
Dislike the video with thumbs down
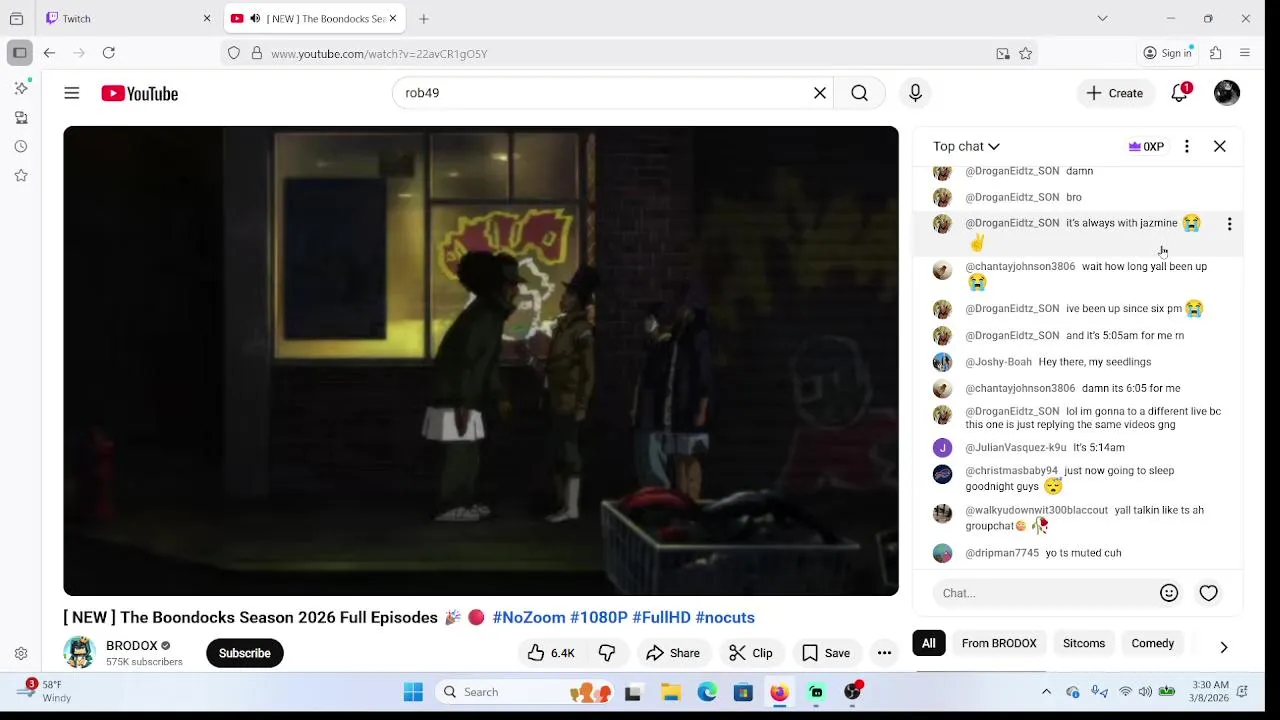[607, 653]
